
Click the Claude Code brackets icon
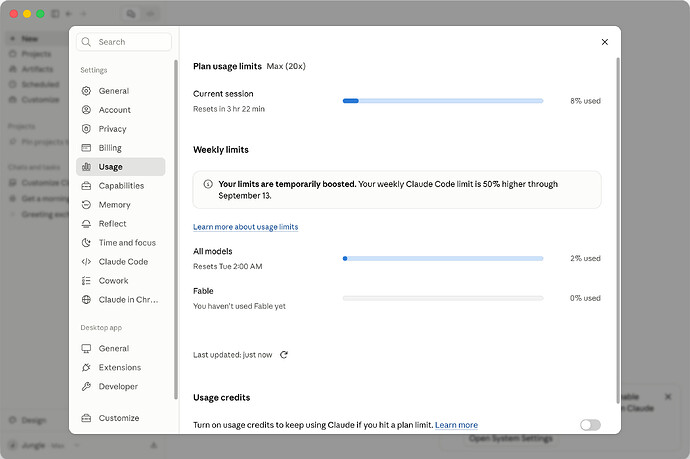[86, 261]
